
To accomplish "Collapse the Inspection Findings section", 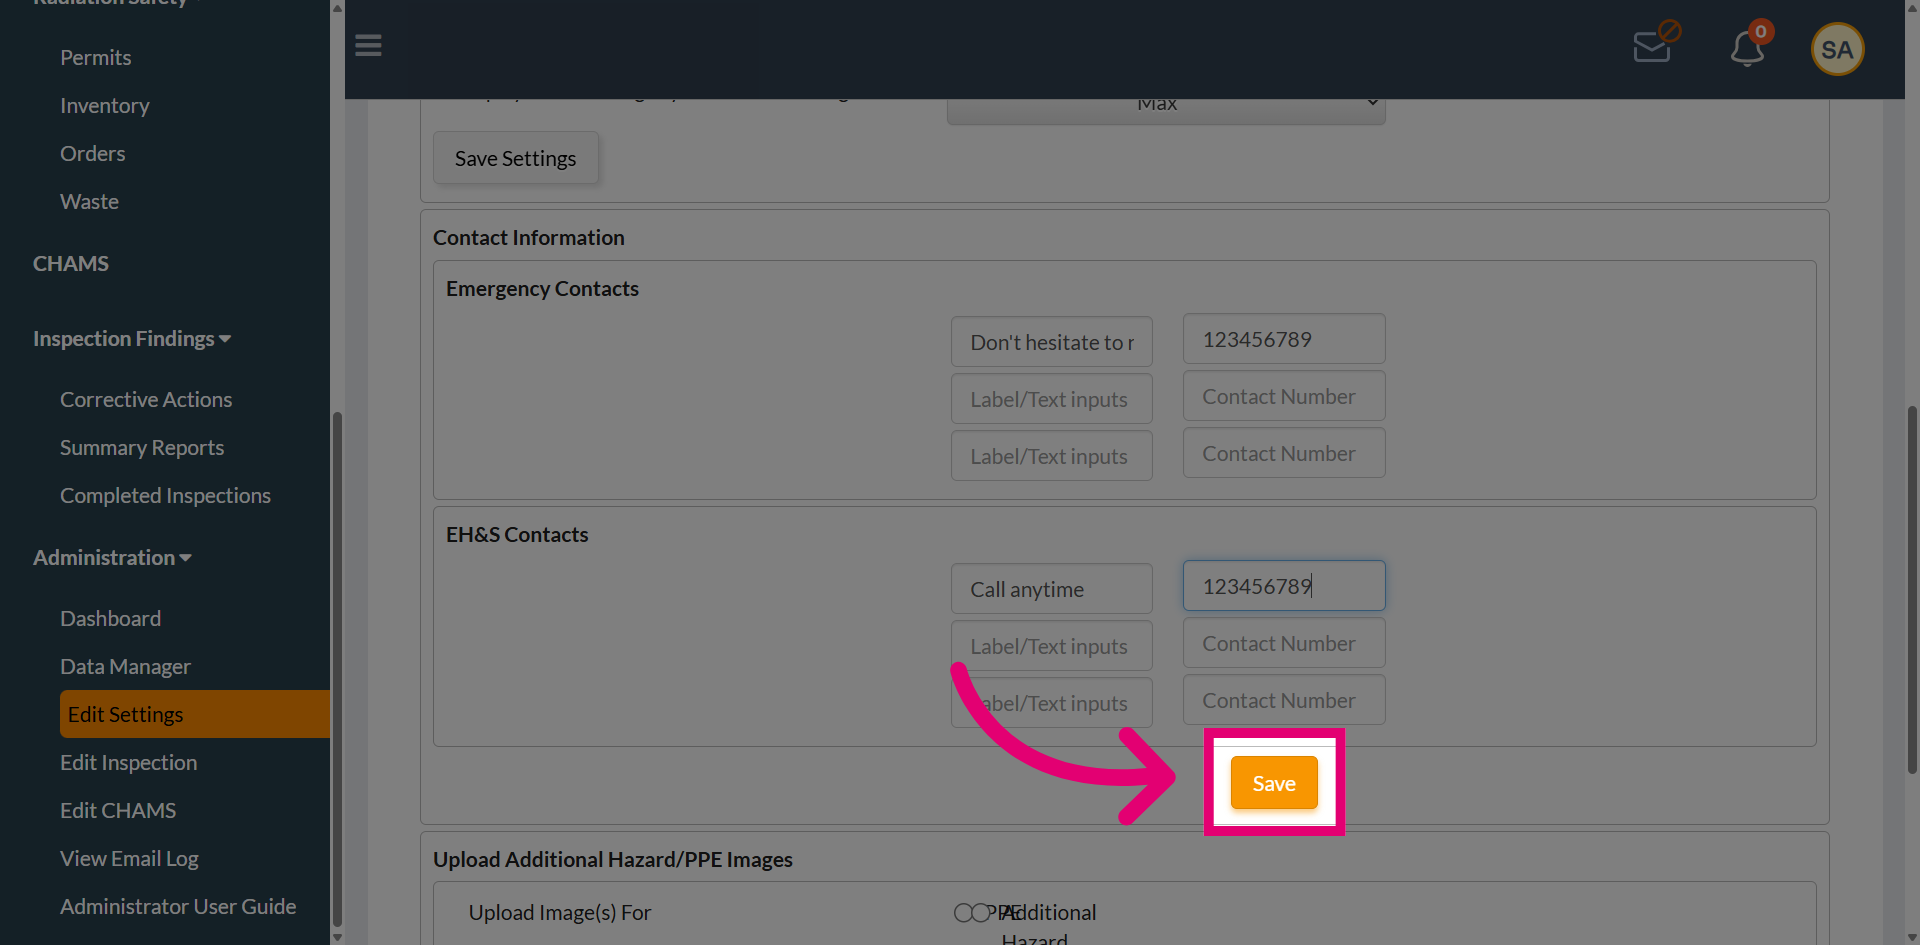I will point(132,339).
